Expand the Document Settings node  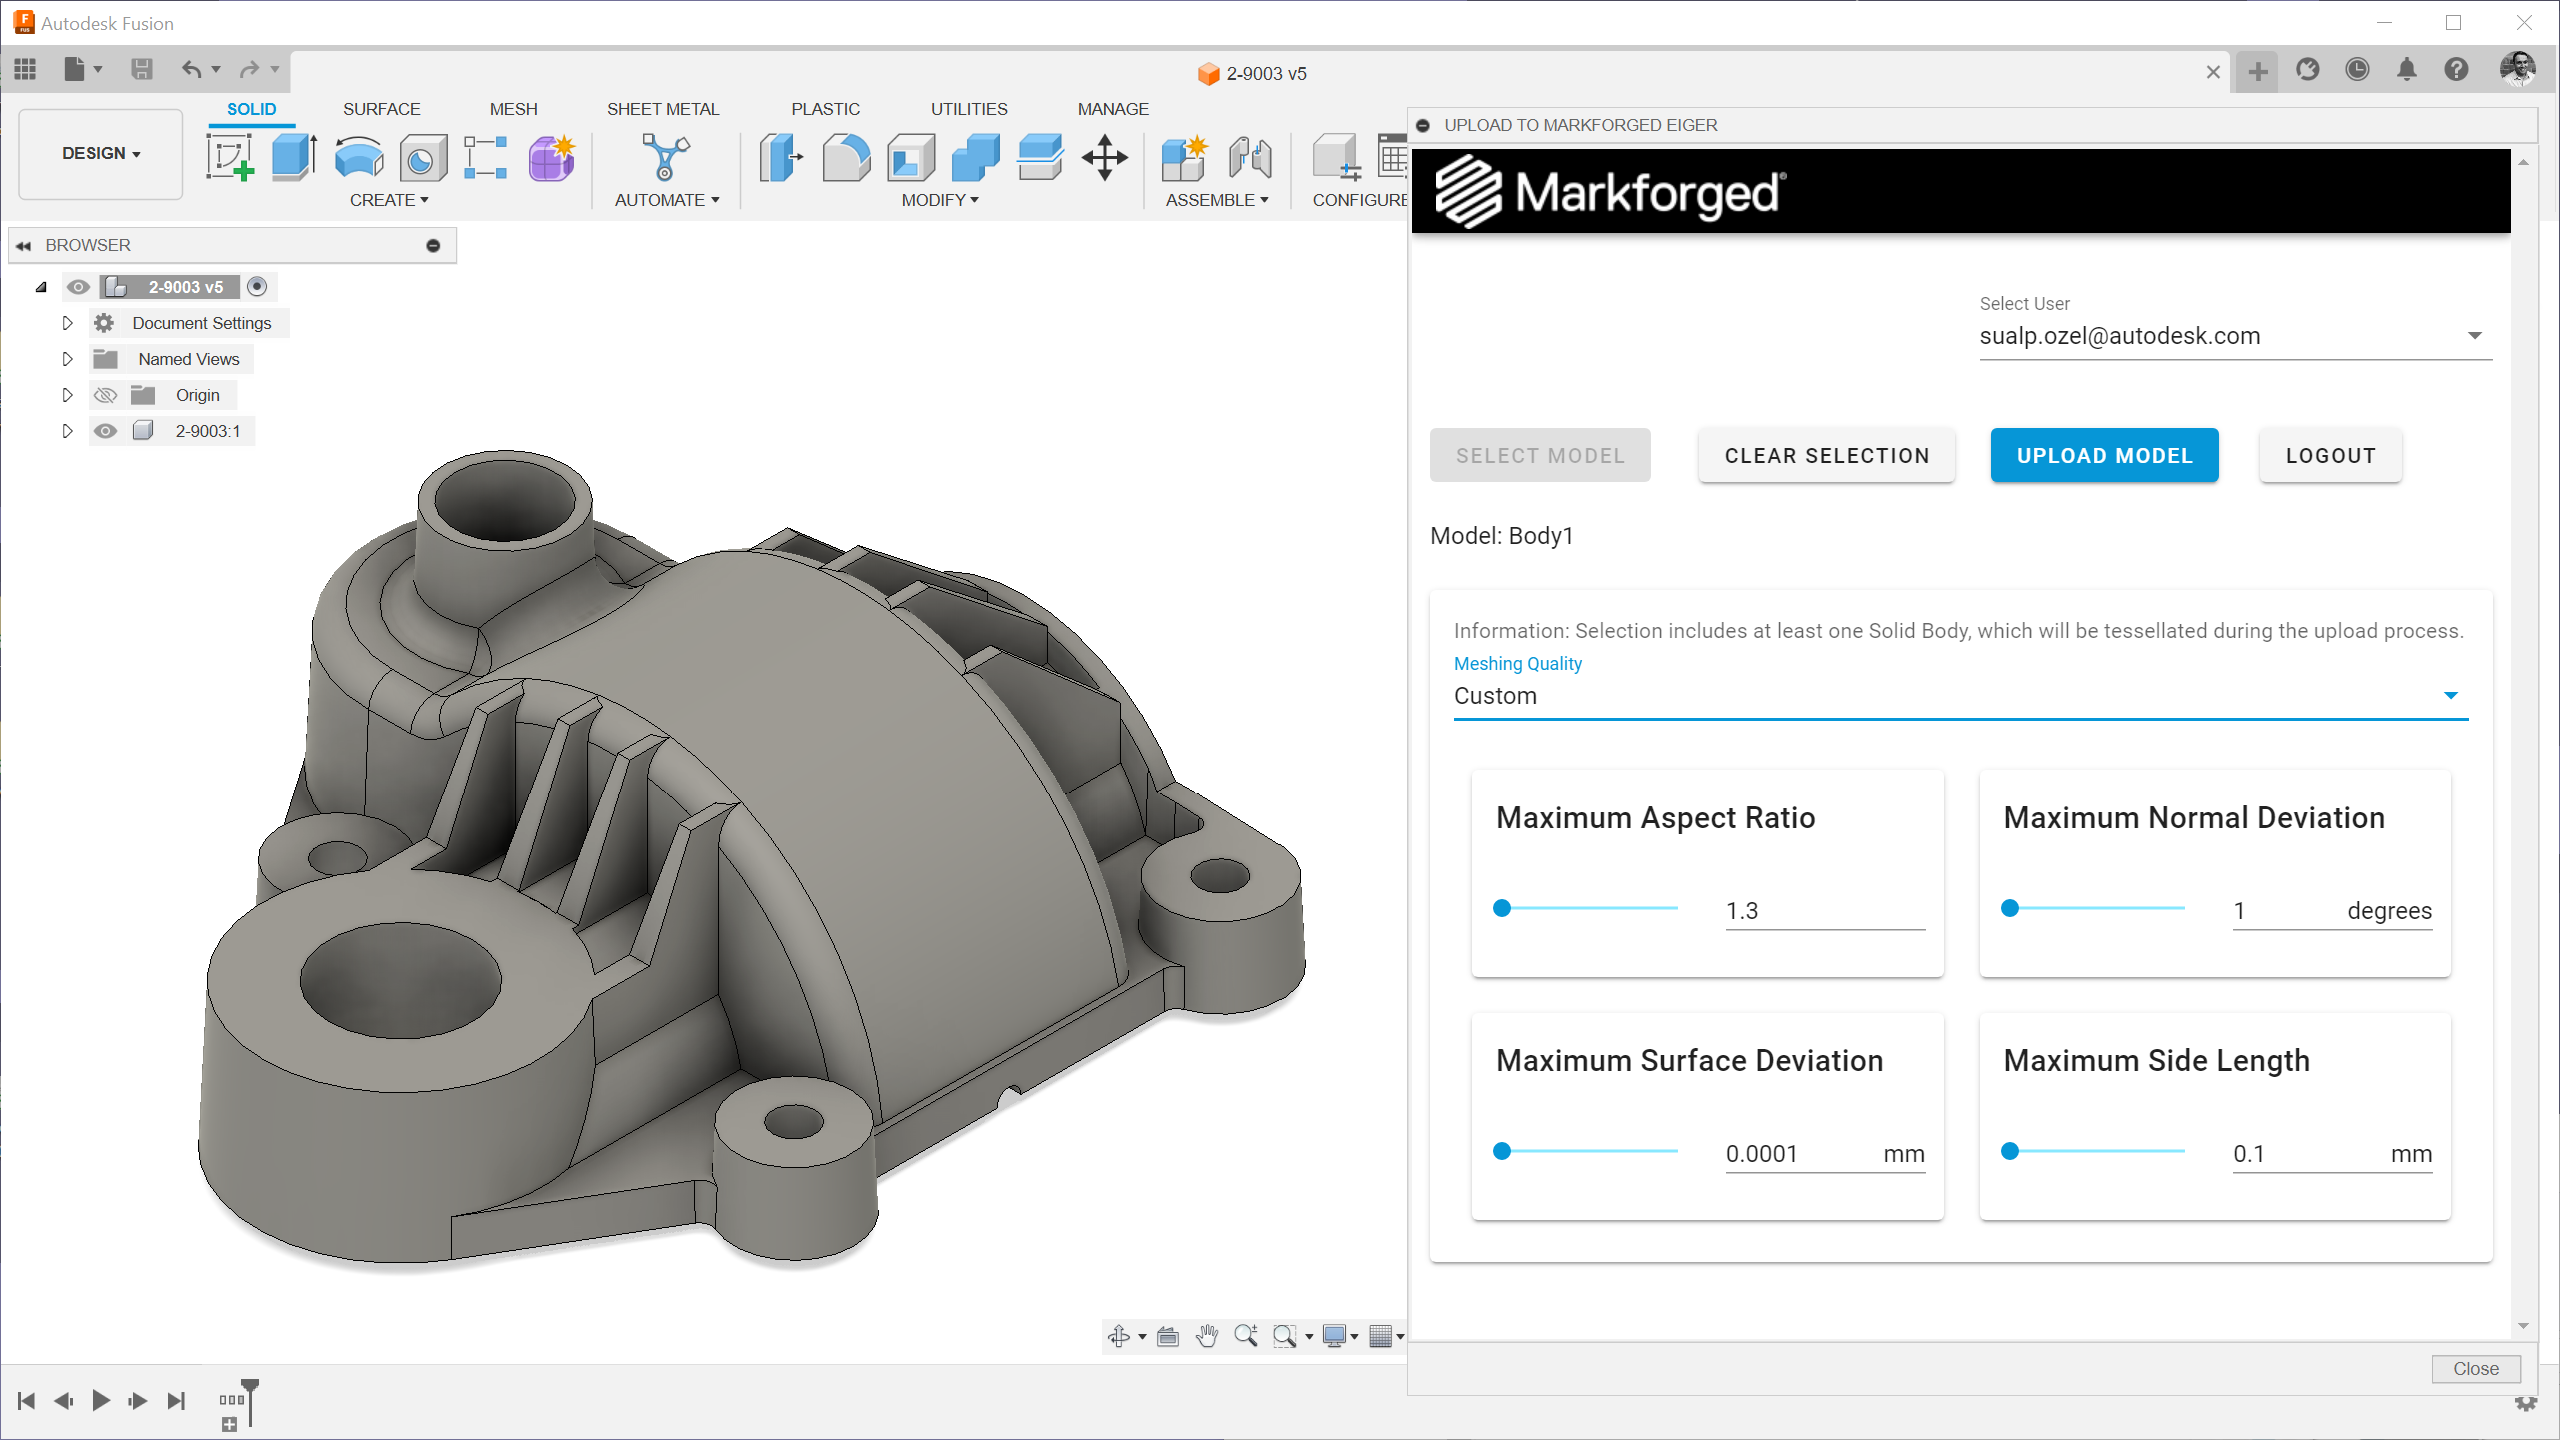click(68, 323)
